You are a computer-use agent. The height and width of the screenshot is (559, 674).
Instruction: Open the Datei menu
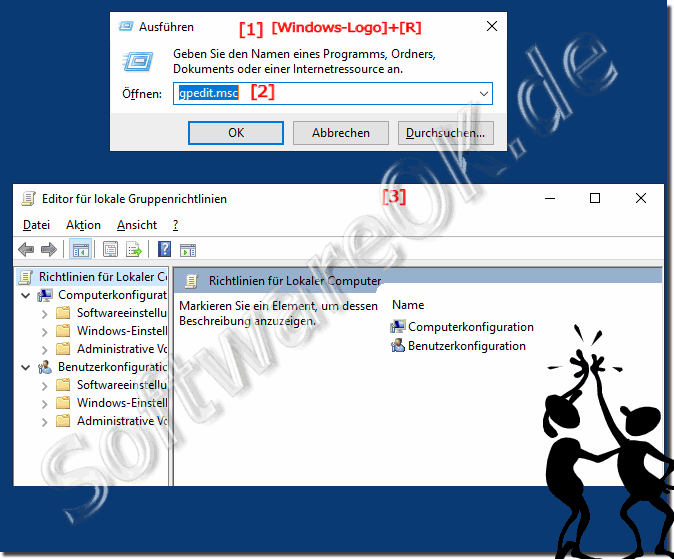[37, 225]
